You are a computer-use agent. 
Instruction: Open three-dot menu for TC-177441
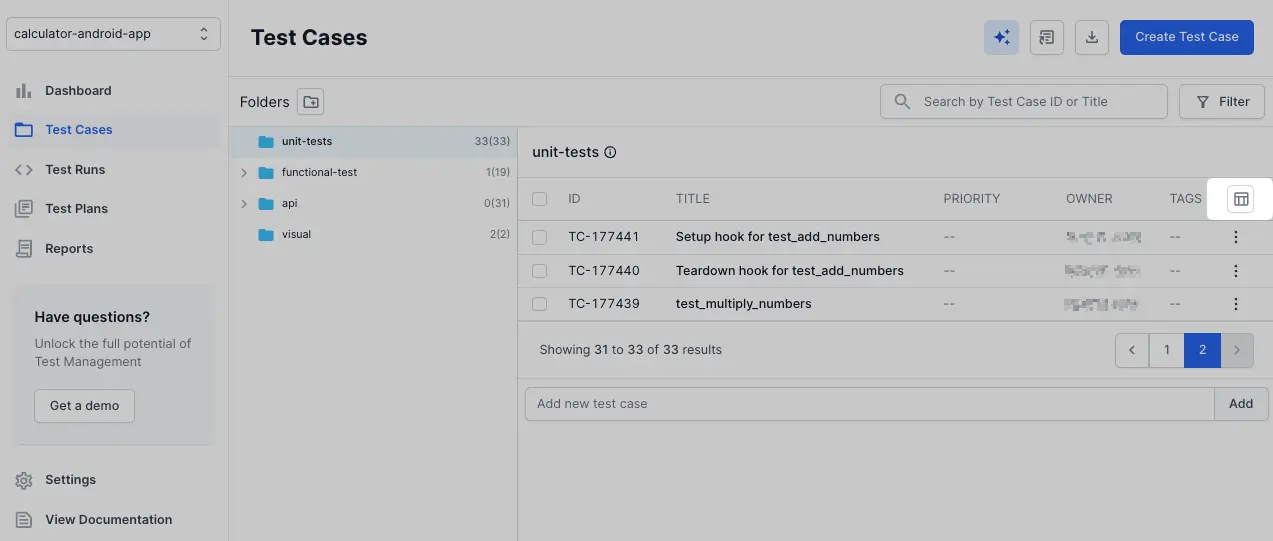1236,237
